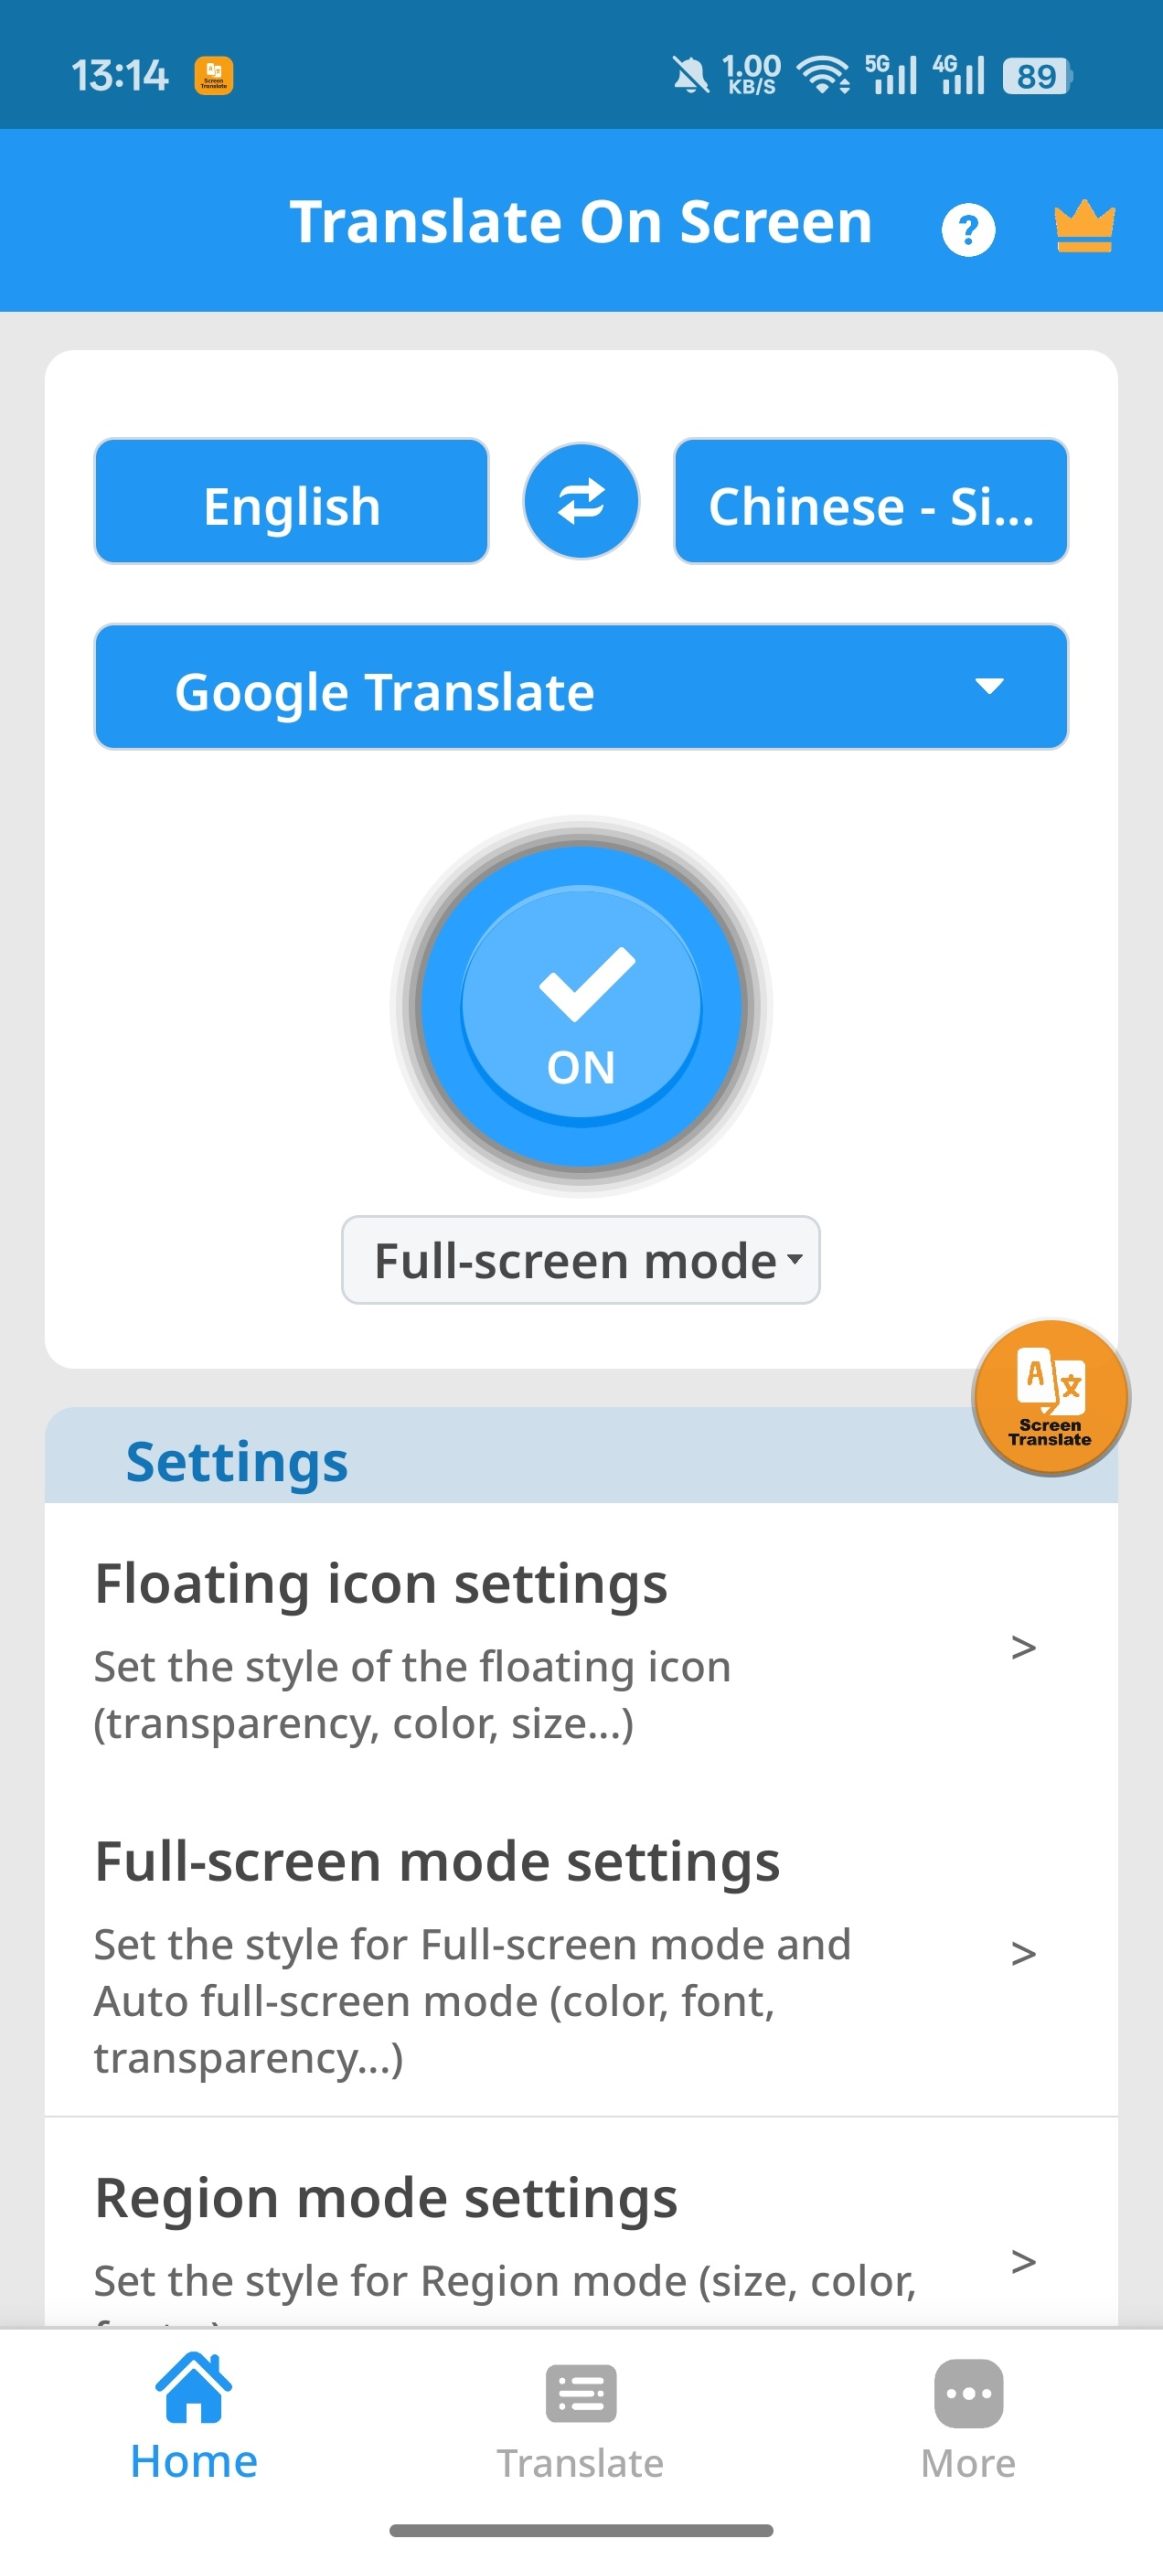Open the Region mode settings entry
Screen dimensions: 1163x2560
386,2199
